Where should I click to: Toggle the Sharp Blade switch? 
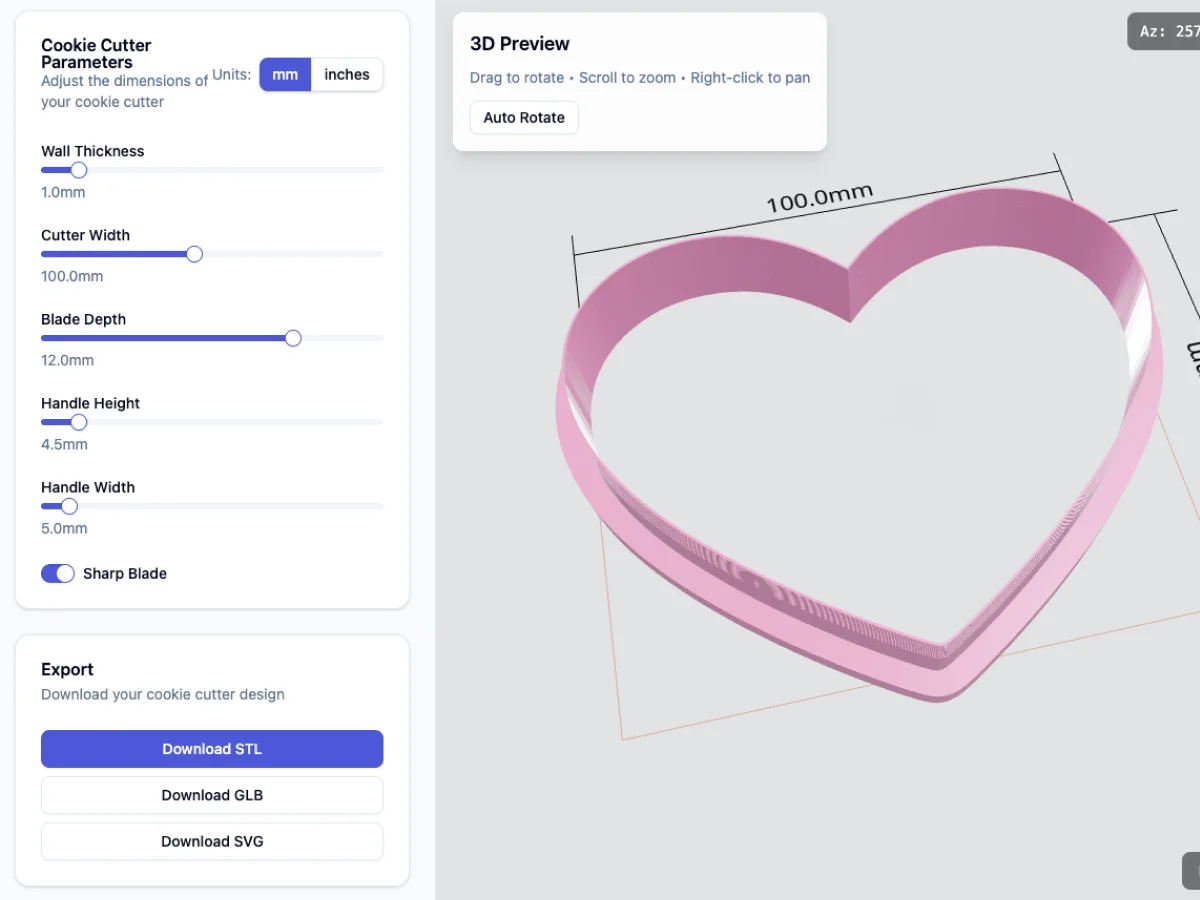coord(58,573)
